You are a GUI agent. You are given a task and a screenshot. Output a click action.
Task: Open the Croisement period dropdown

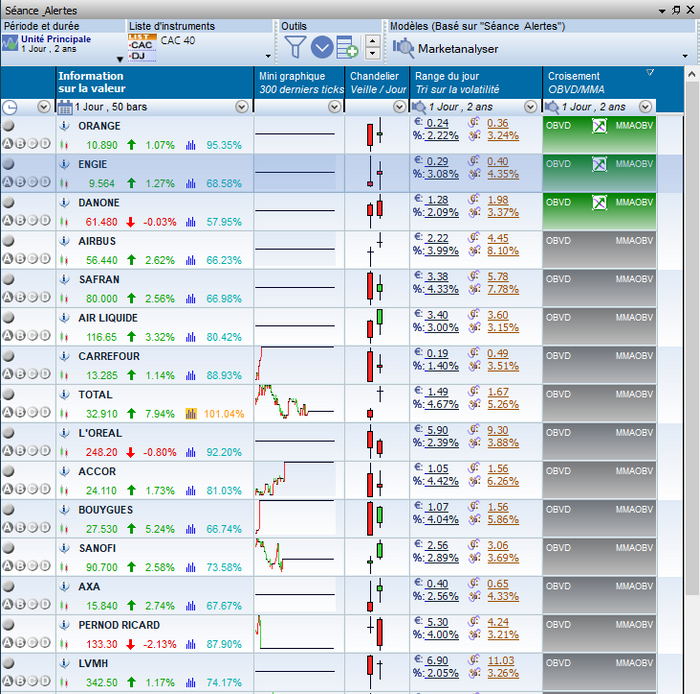pyautogui.click(x=645, y=107)
